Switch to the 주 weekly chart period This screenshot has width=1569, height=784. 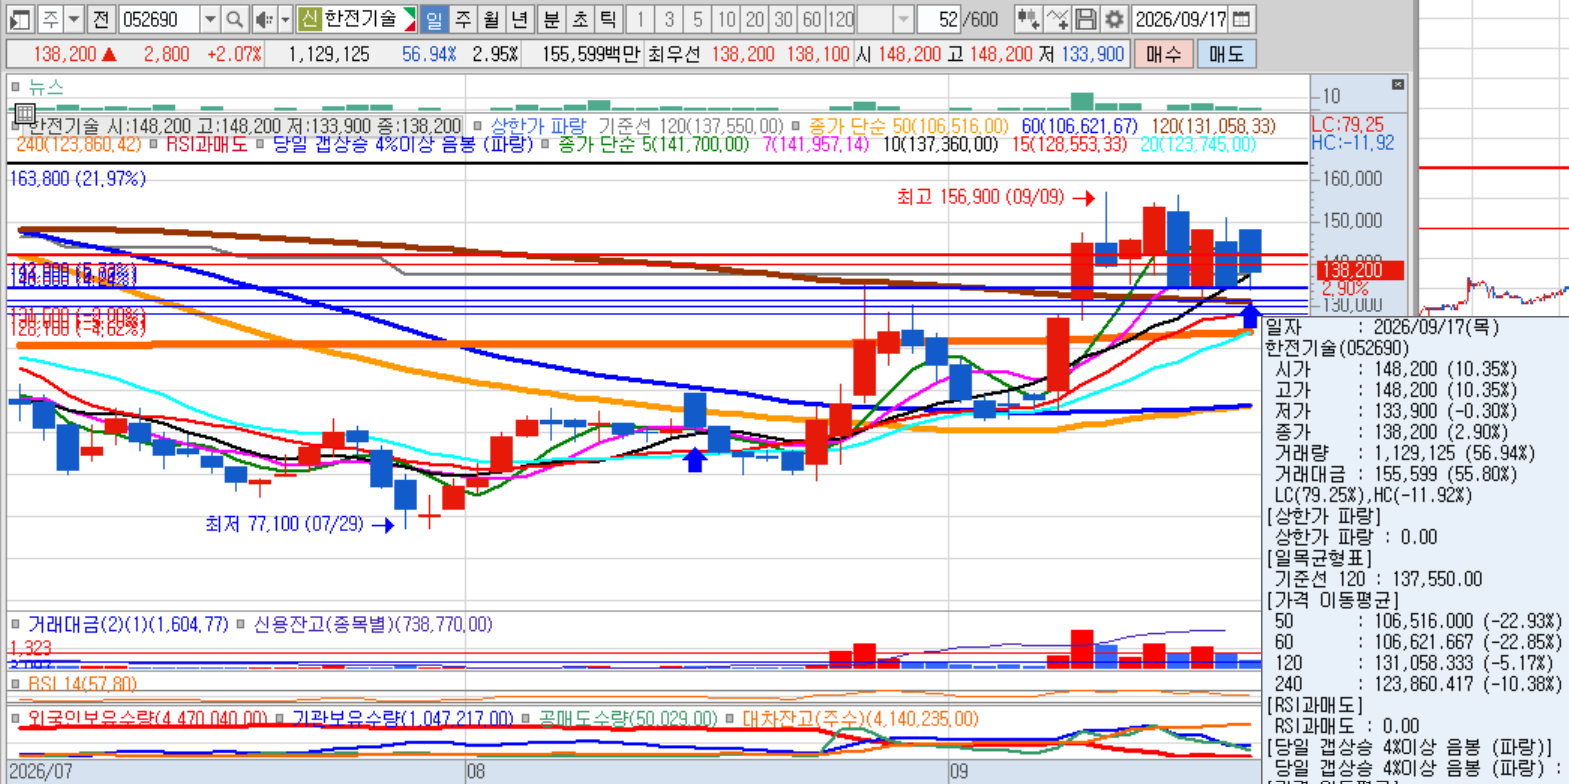[x=463, y=19]
